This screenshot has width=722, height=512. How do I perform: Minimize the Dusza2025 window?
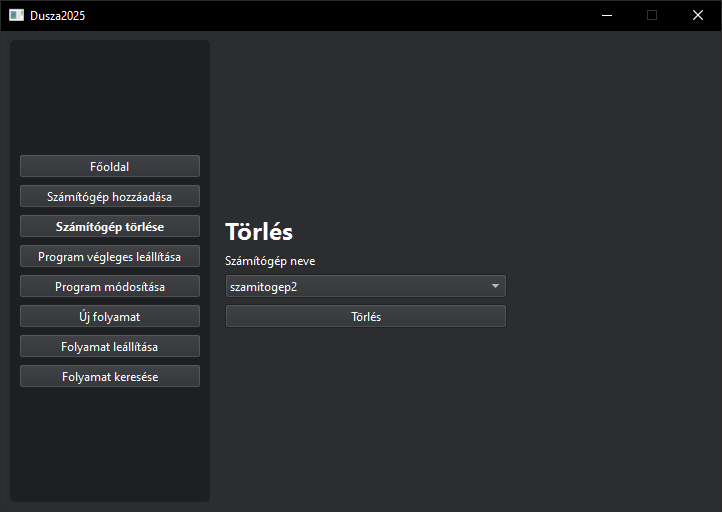coord(606,15)
